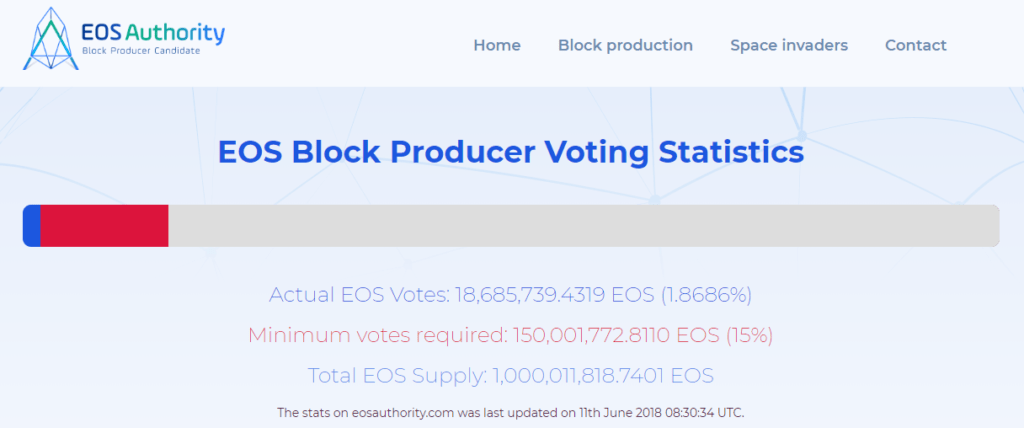Click the red minimum-required segment of progress bar
Screen dimensions: 1024x428
click(x=104, y=225)
